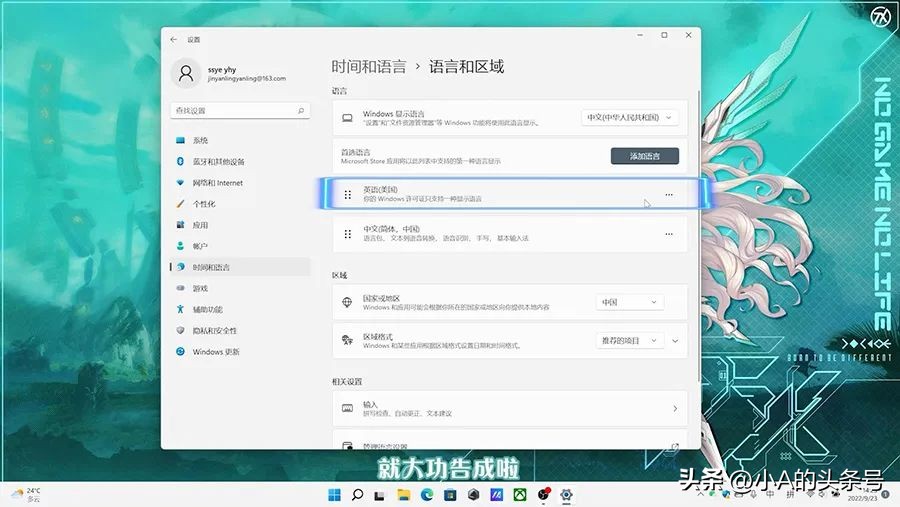Open 应用 in the sidebar
Viewport: 900px width, 507px height.
(x=240, y=225)
